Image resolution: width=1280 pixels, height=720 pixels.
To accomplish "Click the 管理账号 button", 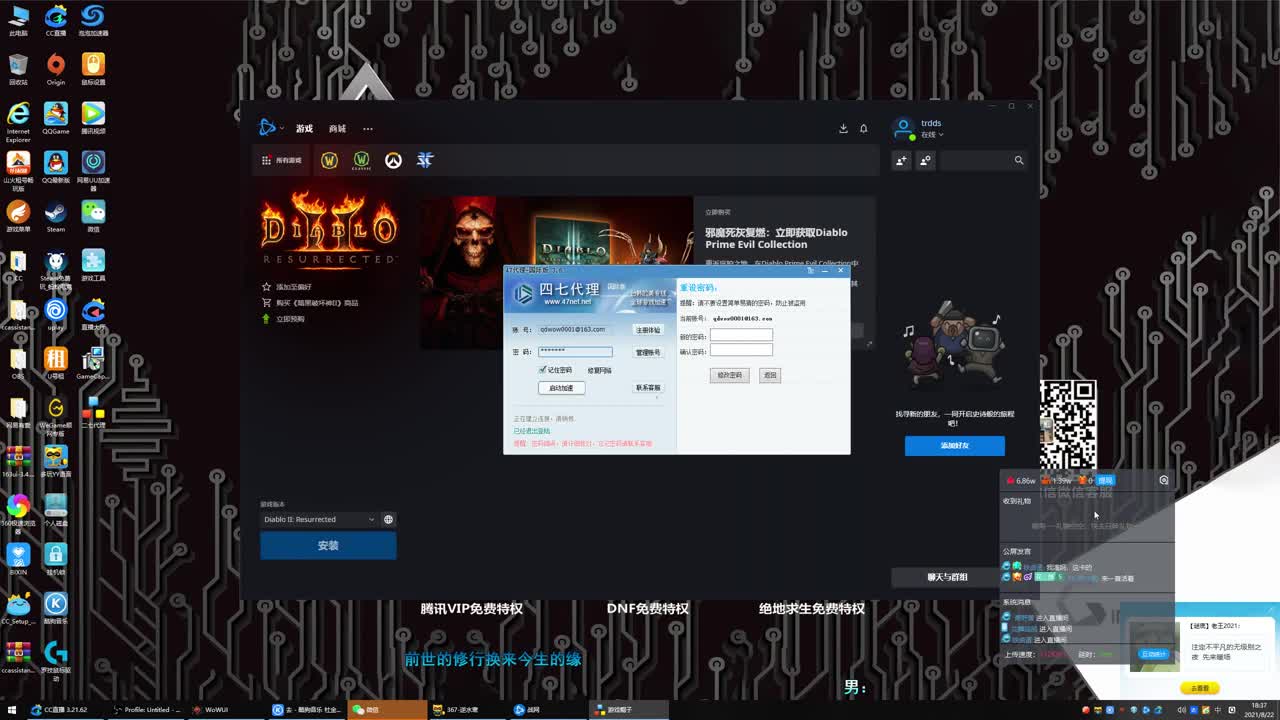I will tap(648, 352).
